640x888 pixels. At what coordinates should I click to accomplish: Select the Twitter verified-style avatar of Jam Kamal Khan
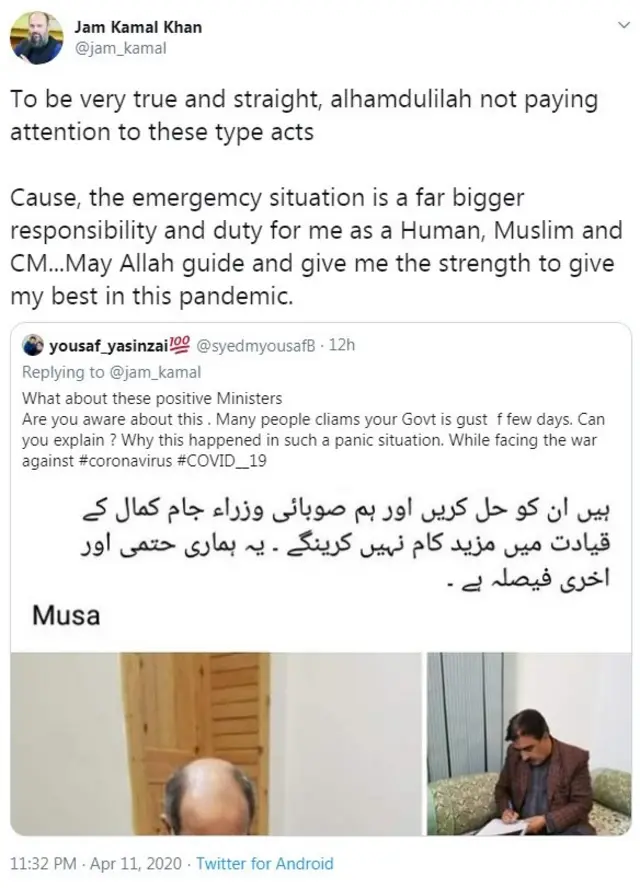click(x=36, y=36)
